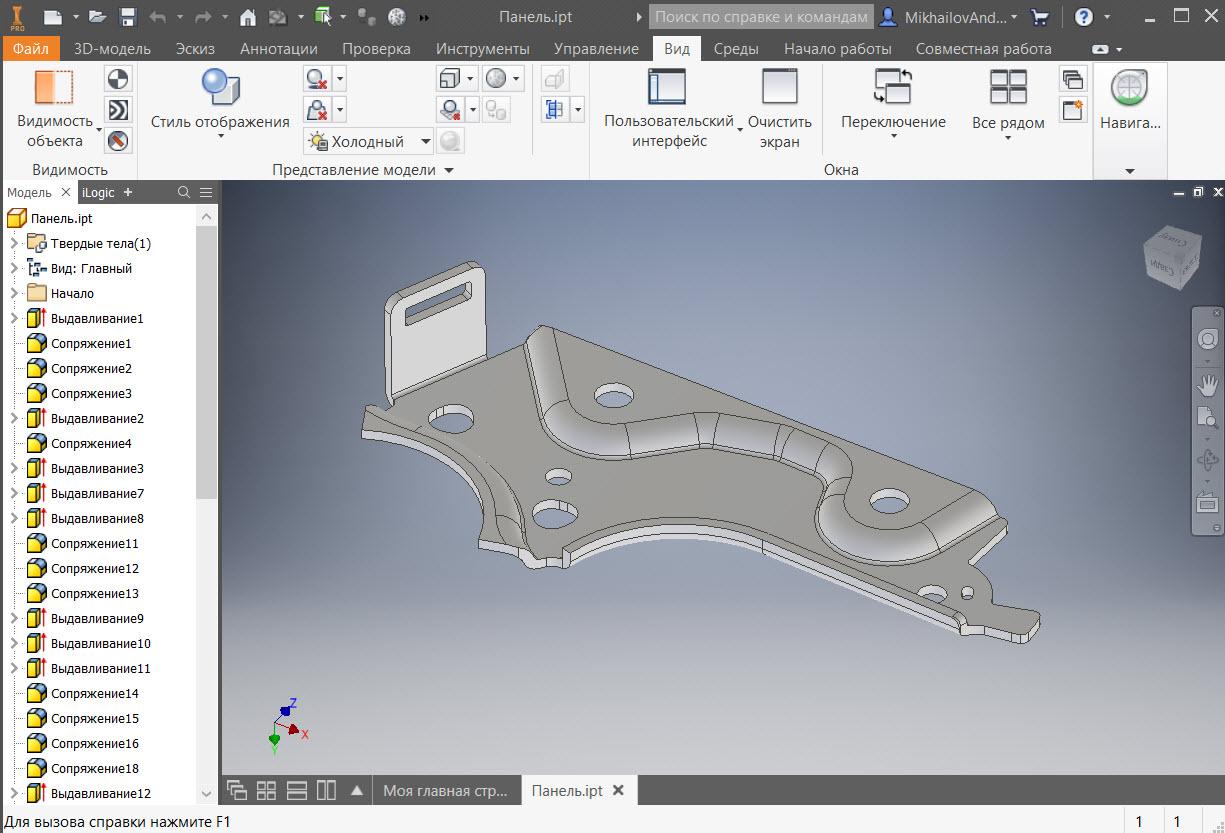Expand Выдавливание1 feature node
This screenshot has width=1225, height=833.
click(13, 318)
